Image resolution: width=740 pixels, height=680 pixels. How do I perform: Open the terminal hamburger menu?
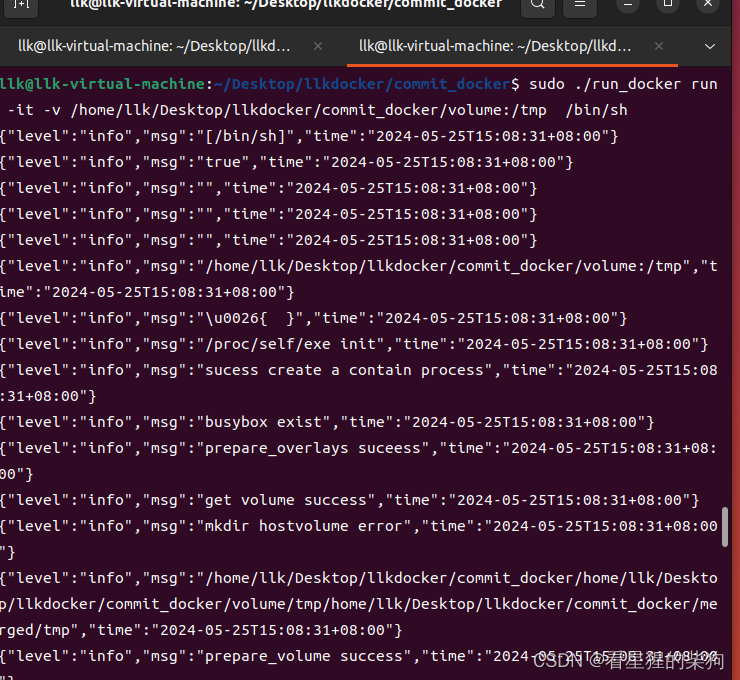pyautogui.click(x=580, y=5)
